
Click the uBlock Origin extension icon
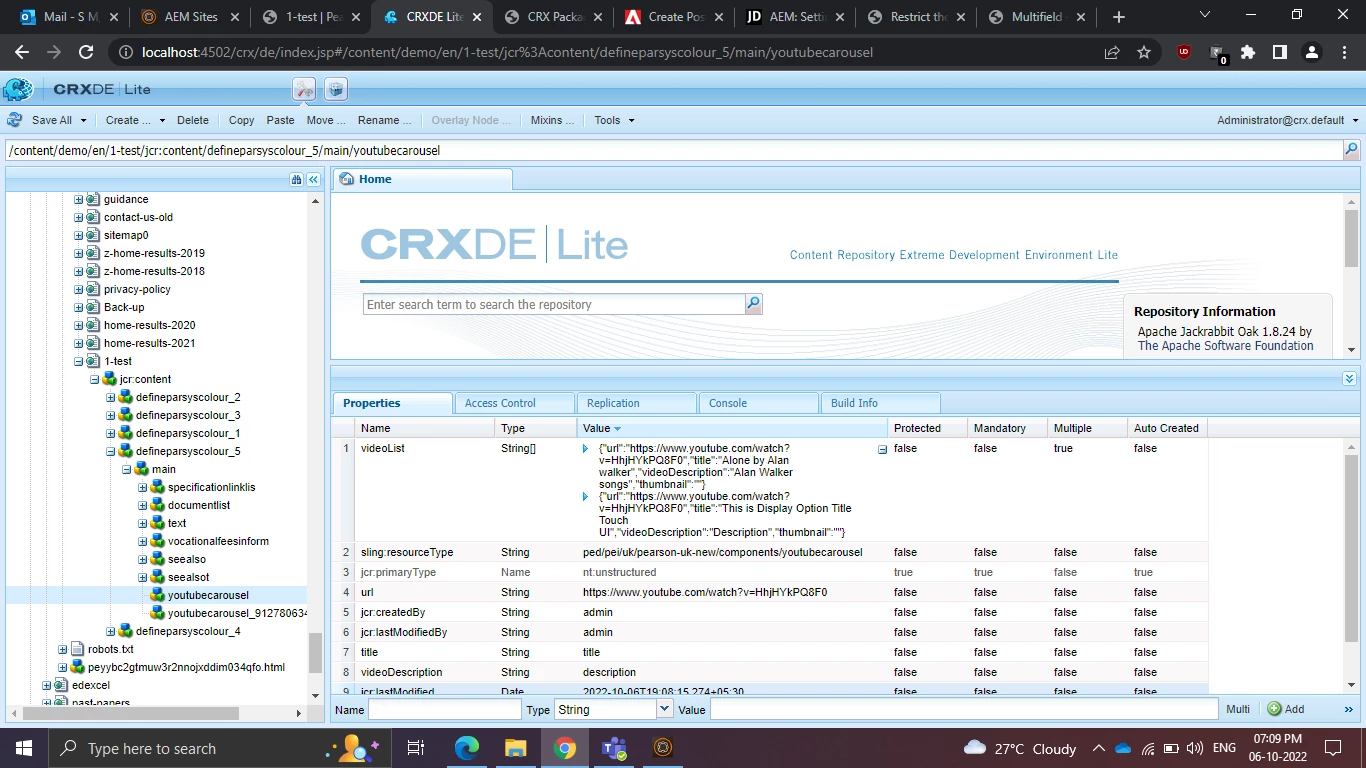pyautogui.click(x=1184, y=52)
